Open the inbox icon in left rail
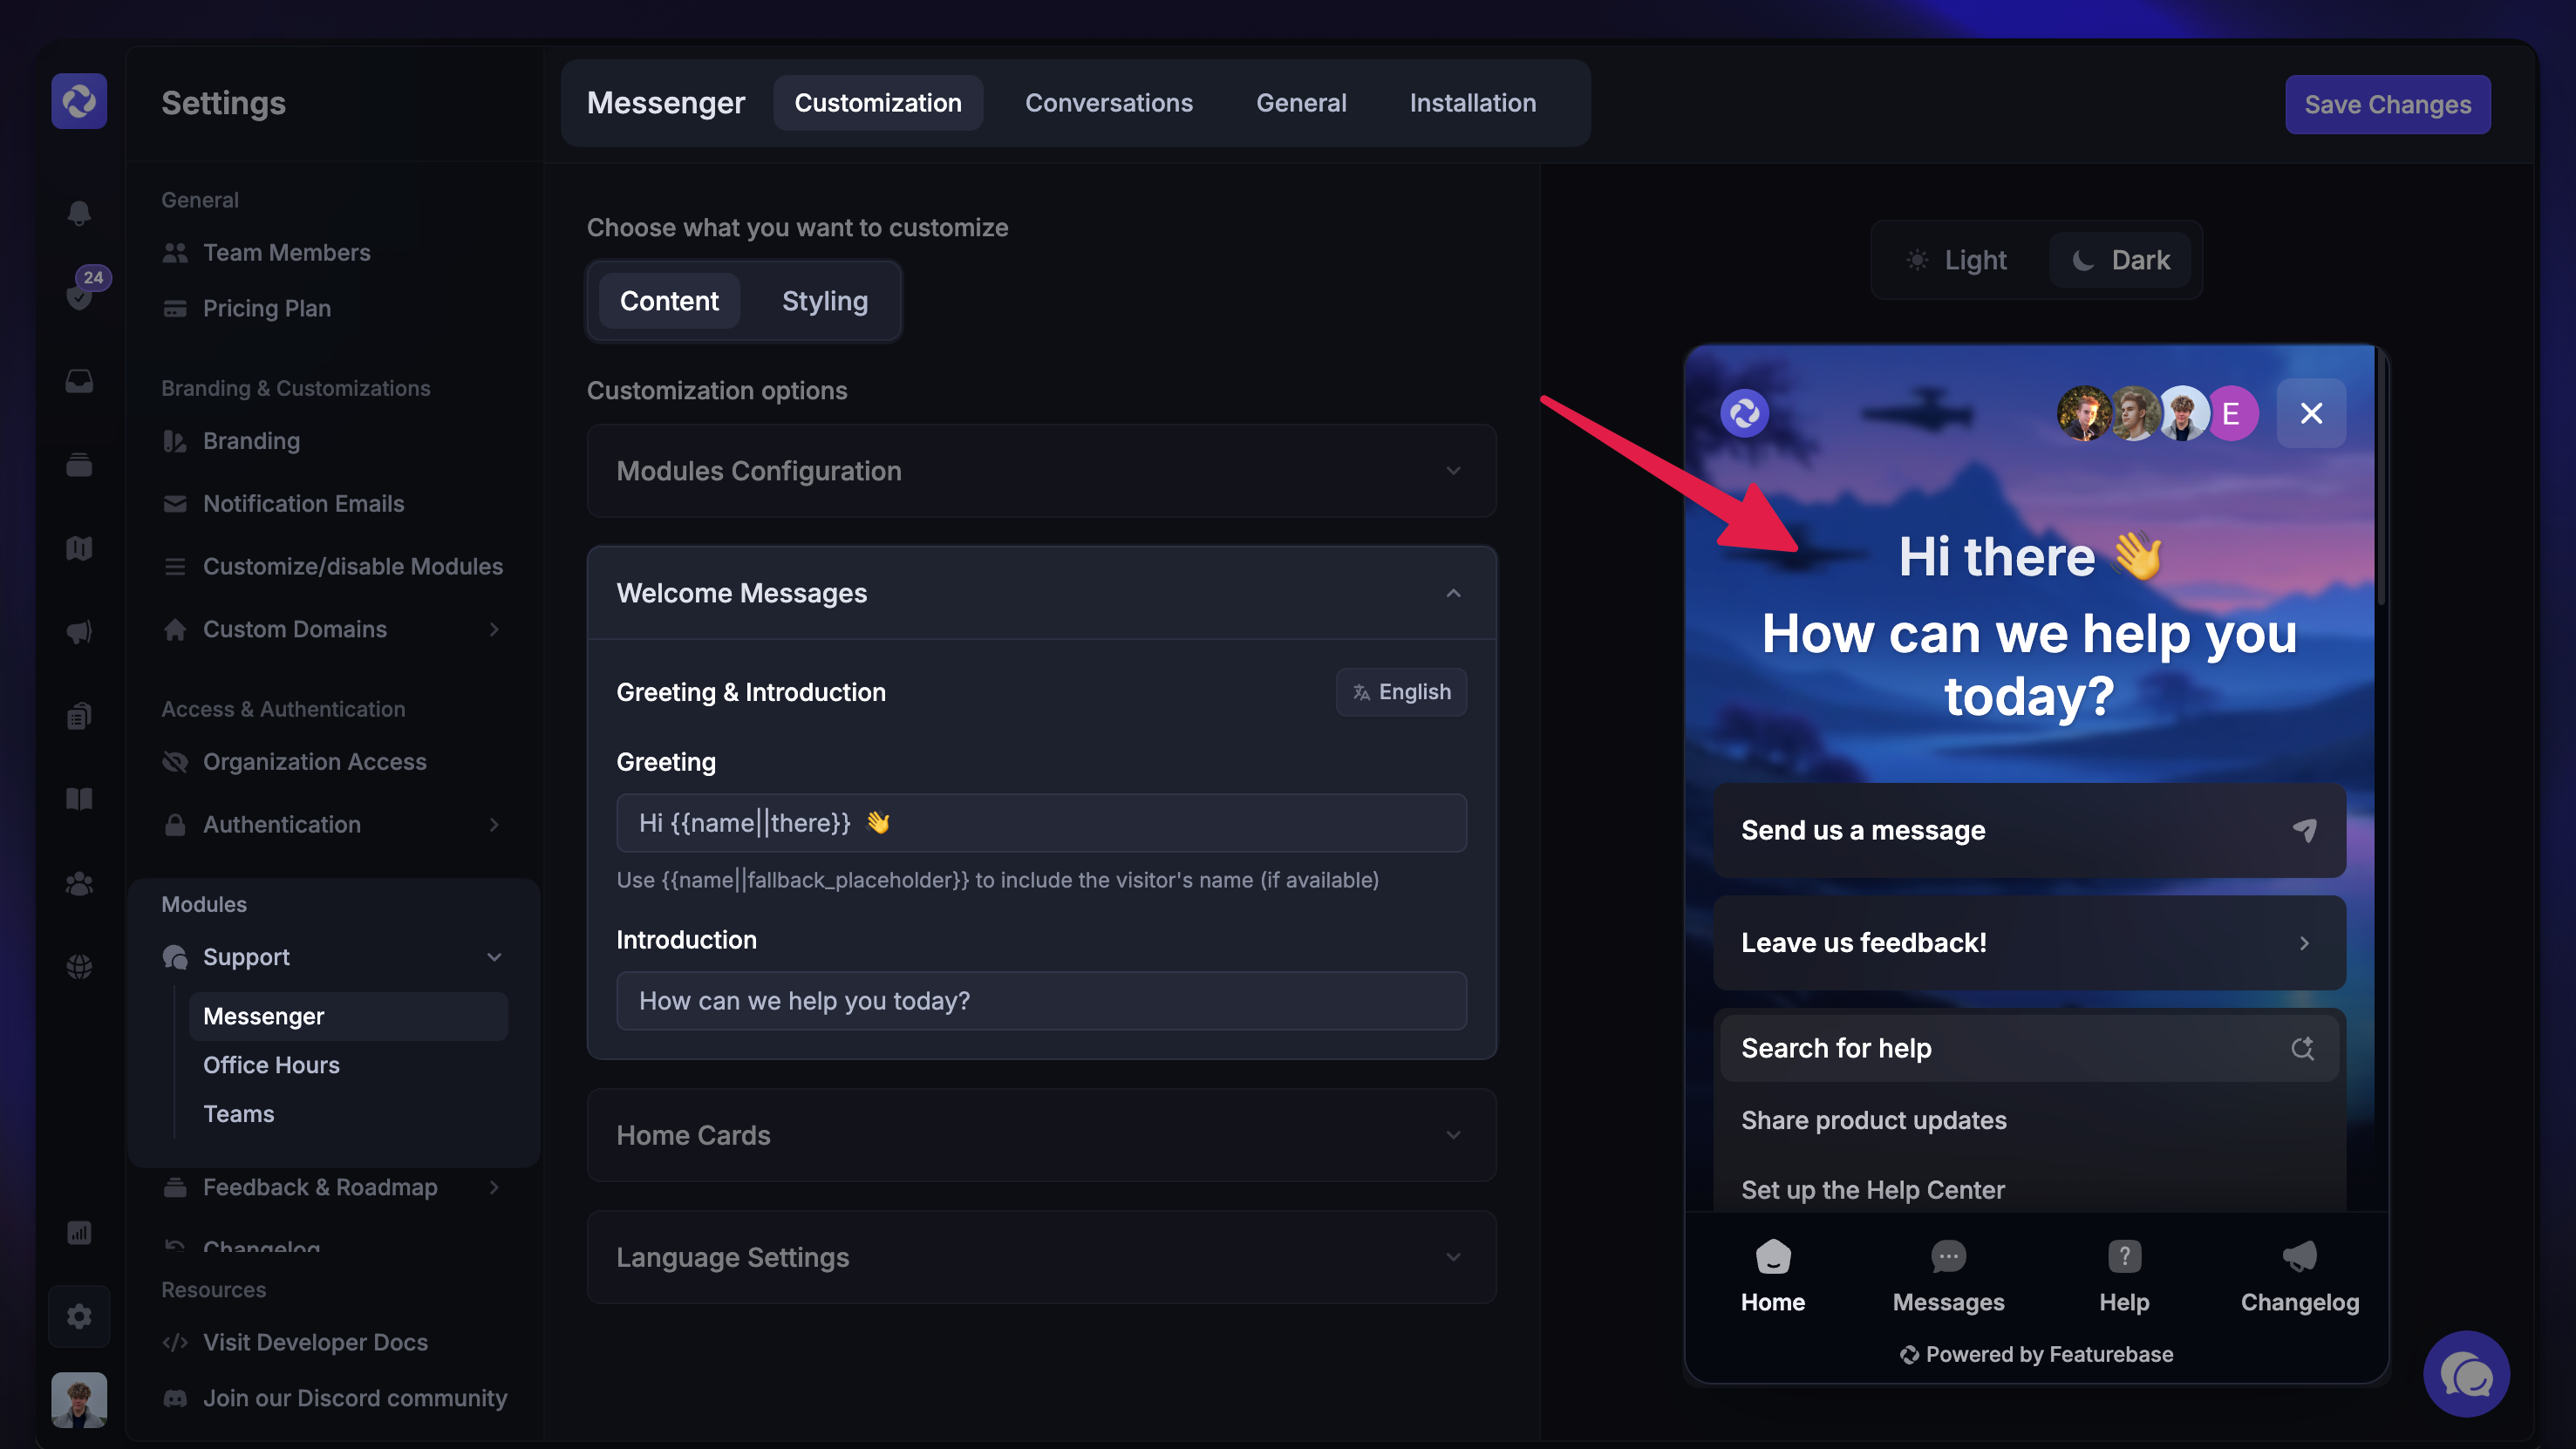The image size is (2576, 1449). 79,381
